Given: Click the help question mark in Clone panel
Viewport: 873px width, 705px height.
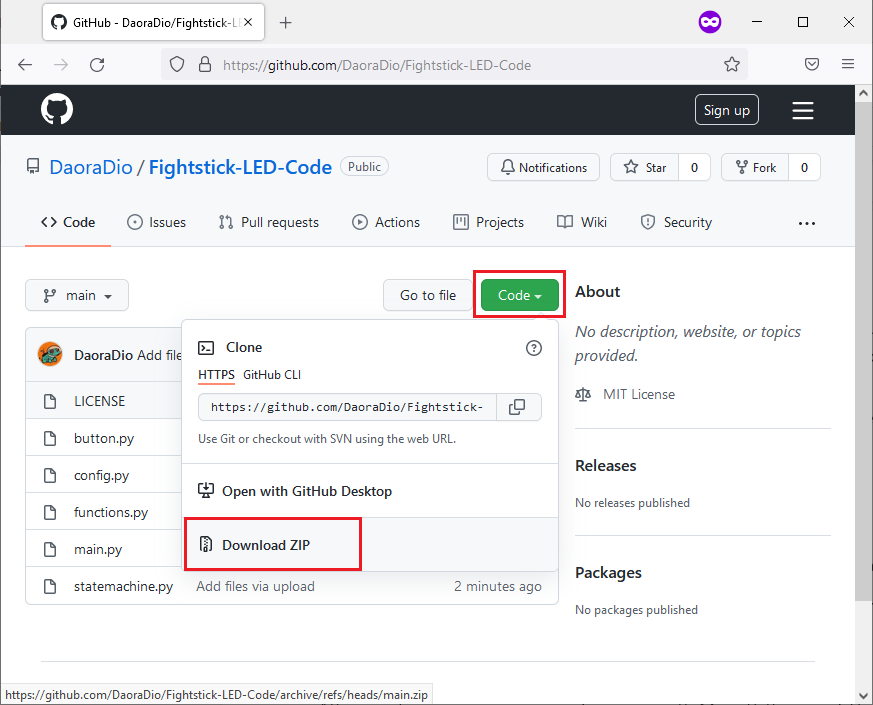Looking at the screenshot, I should pyautogui.click(x=534, y=348).
